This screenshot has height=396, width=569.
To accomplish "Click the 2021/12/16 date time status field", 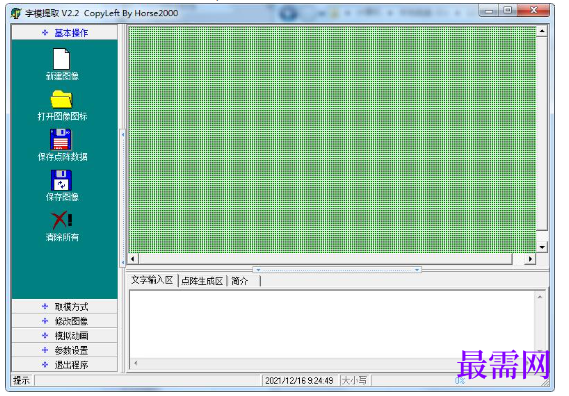I will point(299,380).
